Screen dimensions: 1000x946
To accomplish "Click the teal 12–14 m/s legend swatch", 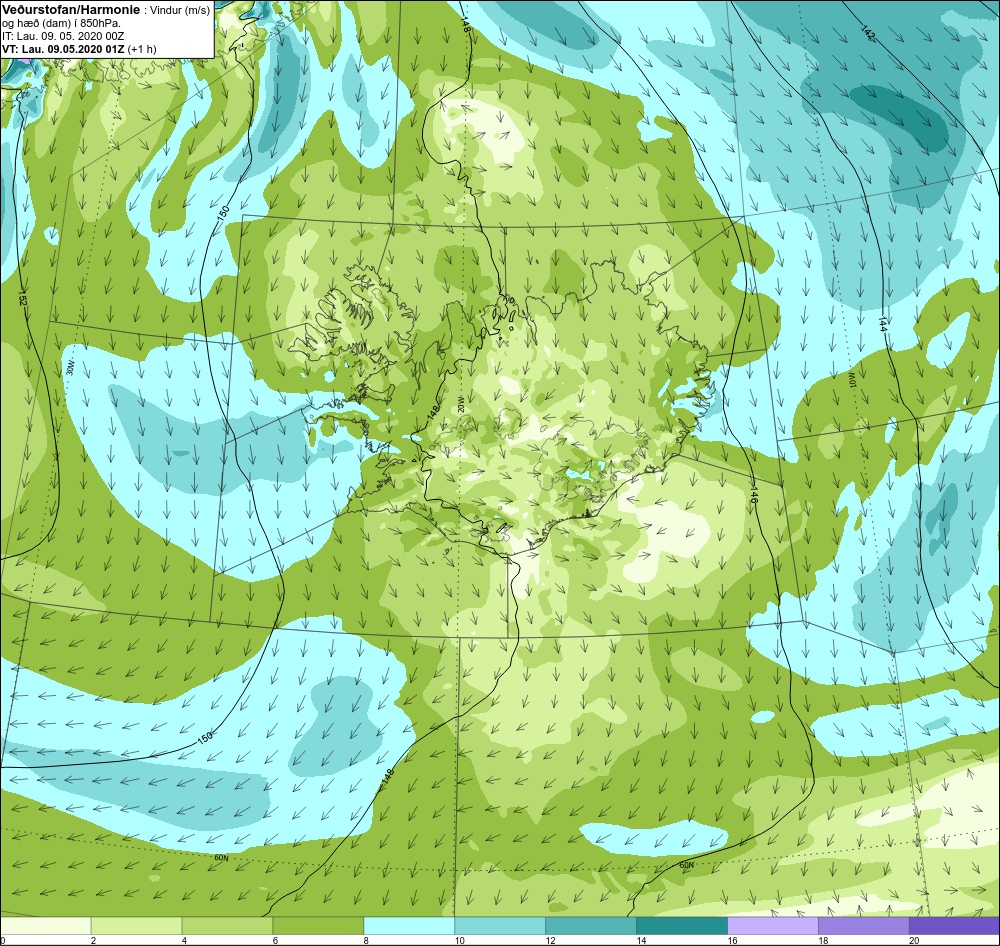I will tap(591, 925).
